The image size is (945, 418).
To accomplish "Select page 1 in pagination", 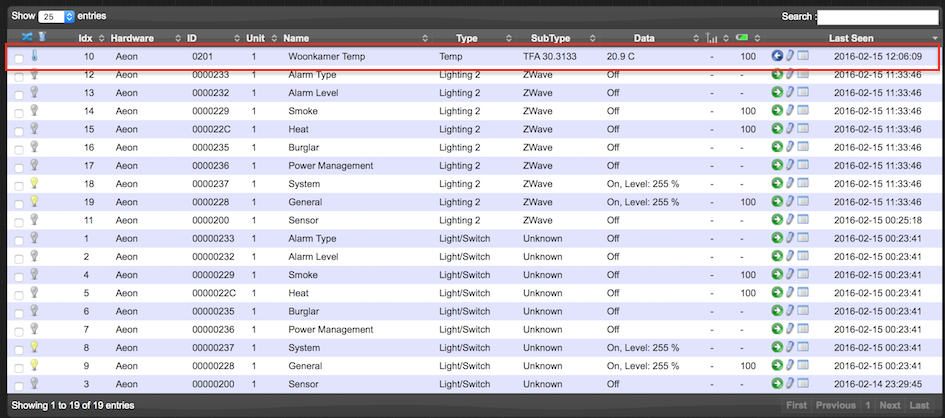I will point(868,405).
